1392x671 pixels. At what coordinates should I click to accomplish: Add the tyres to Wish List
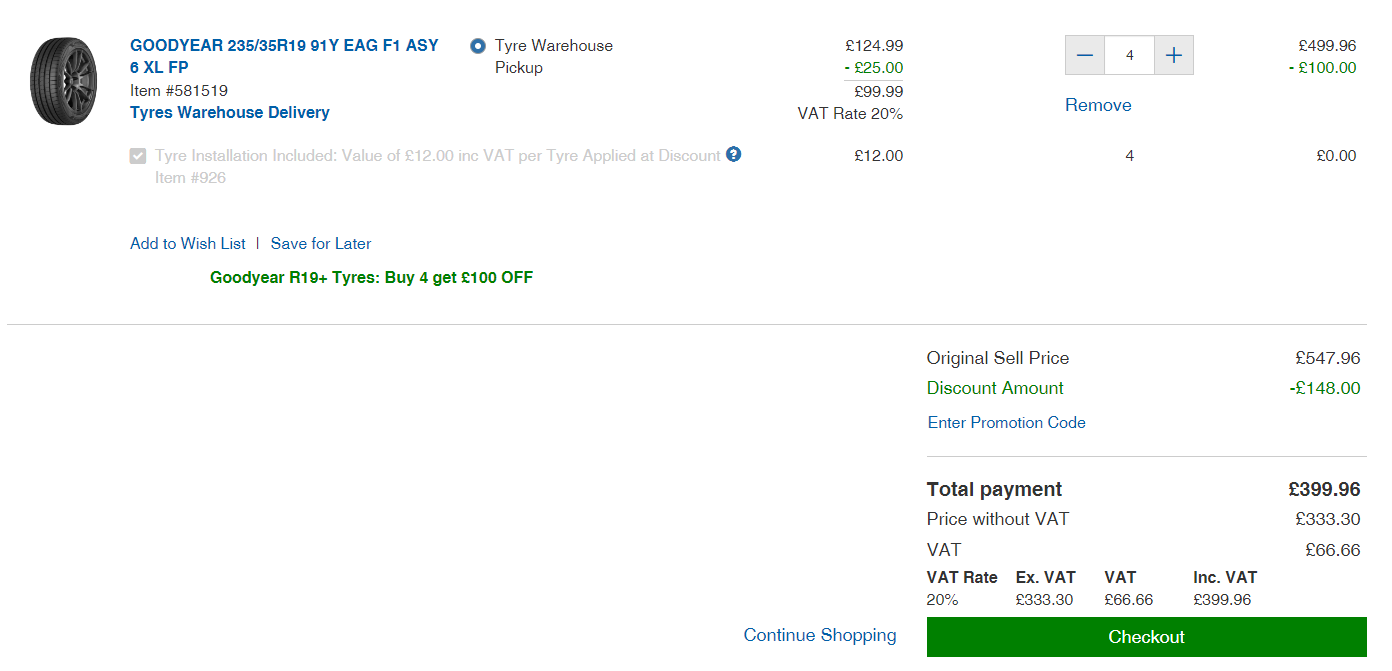coord(188,243)
